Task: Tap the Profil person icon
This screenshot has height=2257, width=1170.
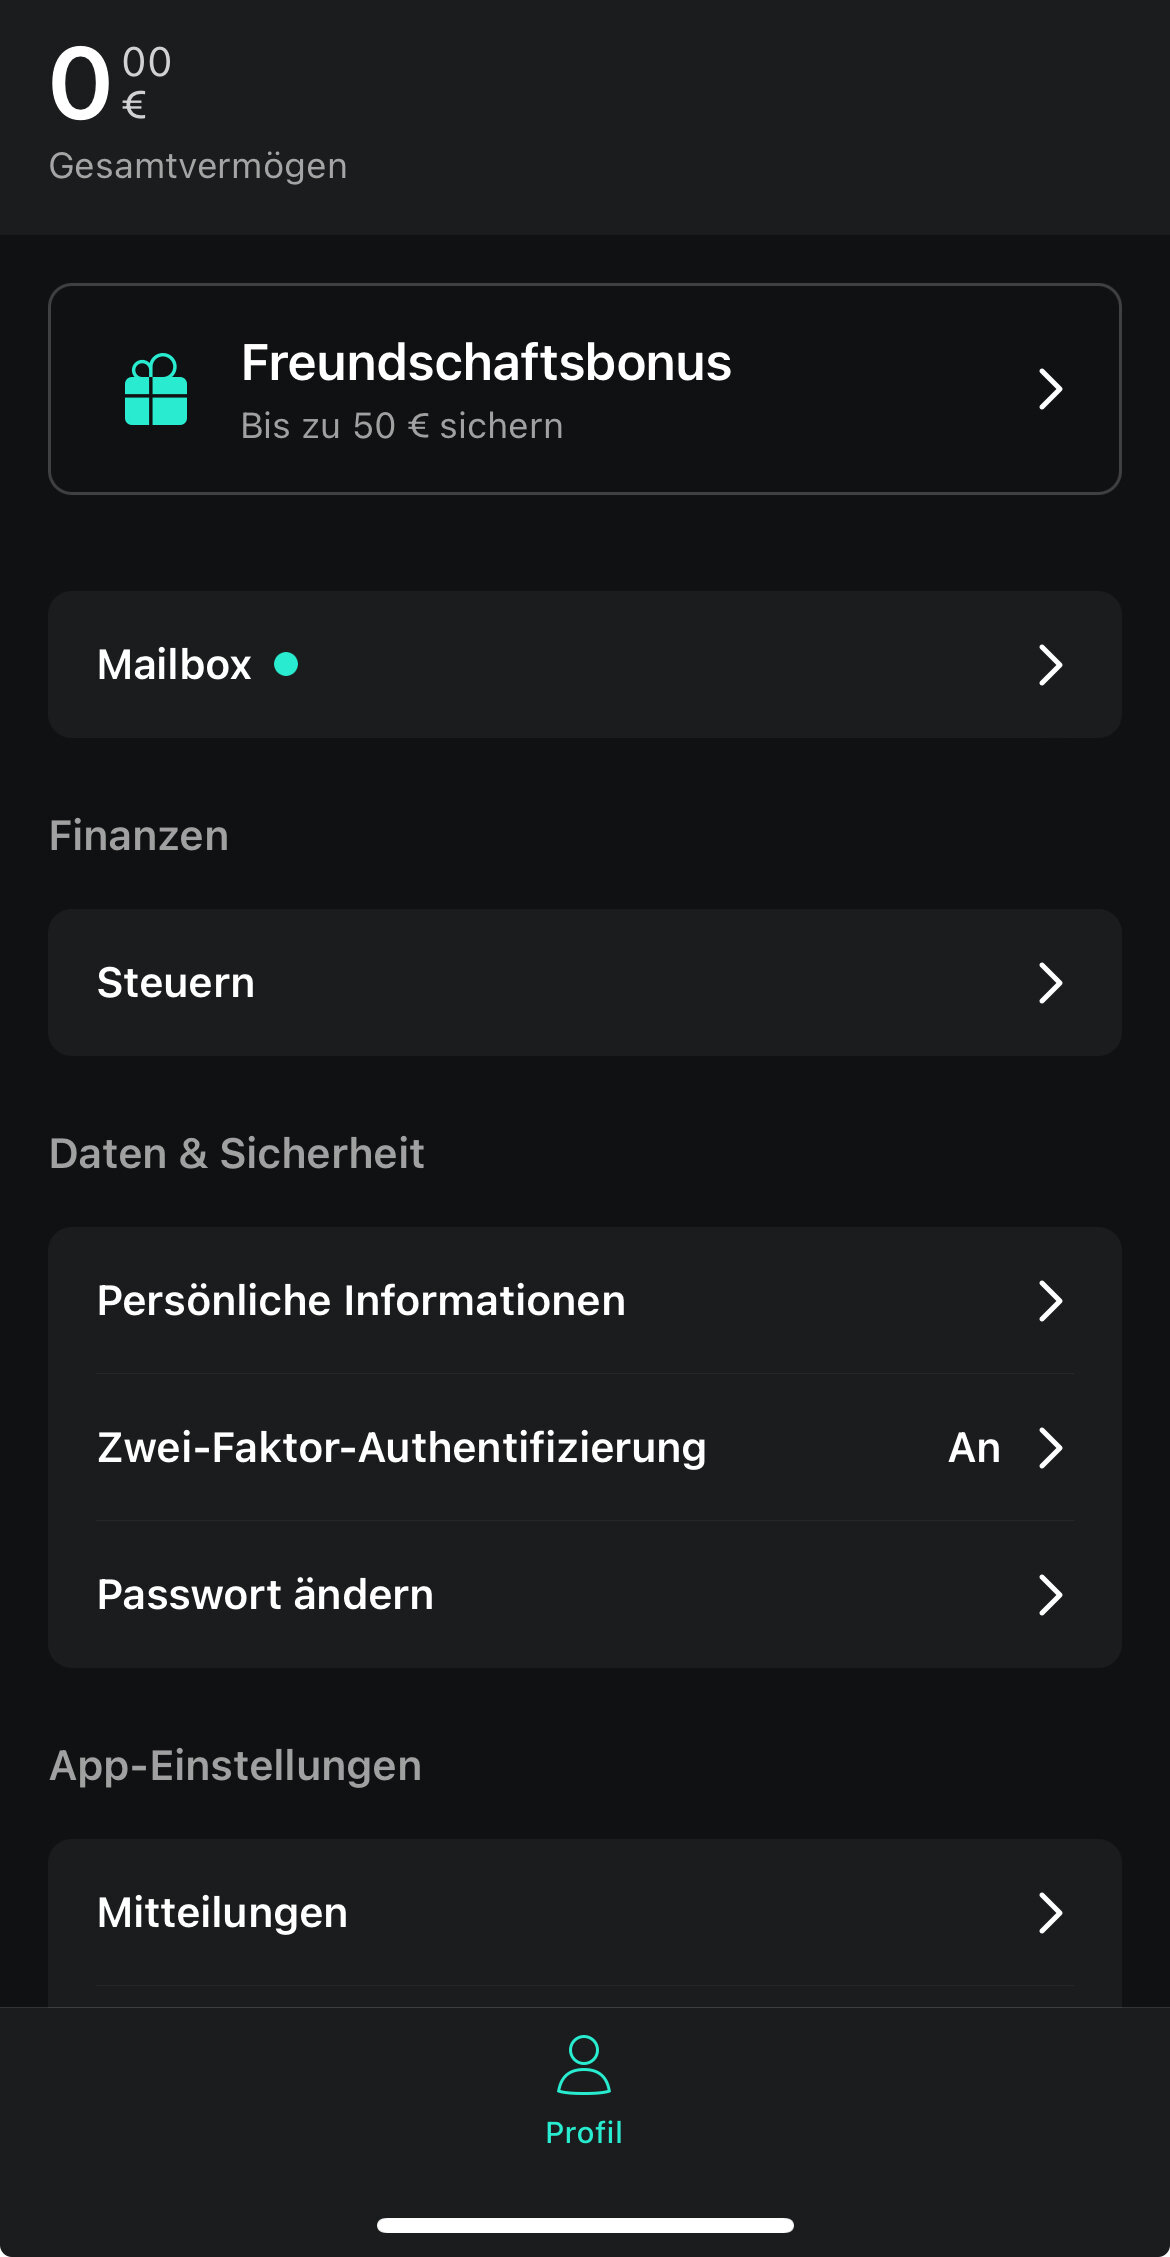Action: tap(584, 2065)
